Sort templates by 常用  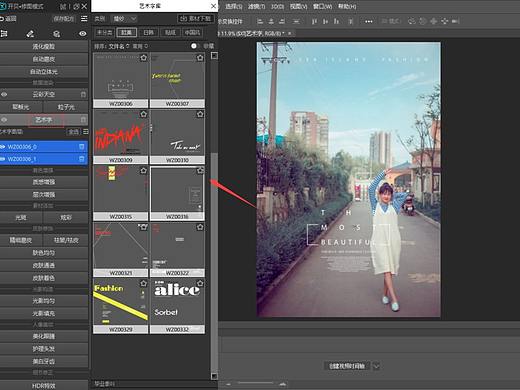pyautogui.click(x=140, y=46)
